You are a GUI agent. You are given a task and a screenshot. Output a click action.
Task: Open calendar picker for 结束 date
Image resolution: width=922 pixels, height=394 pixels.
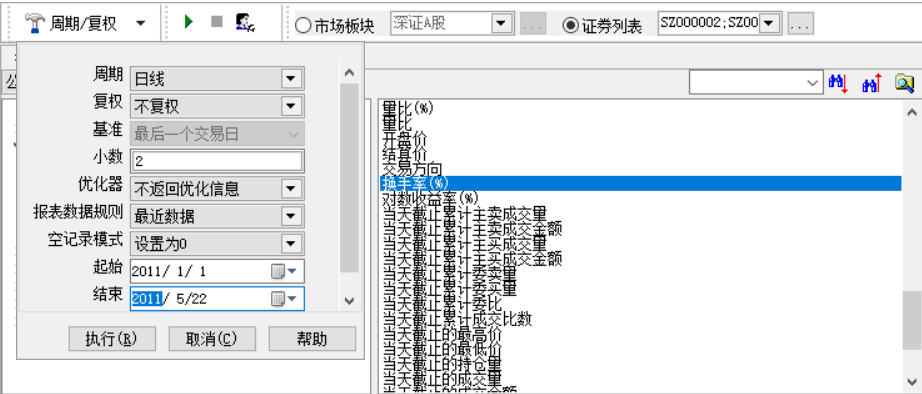pos(285,299)
